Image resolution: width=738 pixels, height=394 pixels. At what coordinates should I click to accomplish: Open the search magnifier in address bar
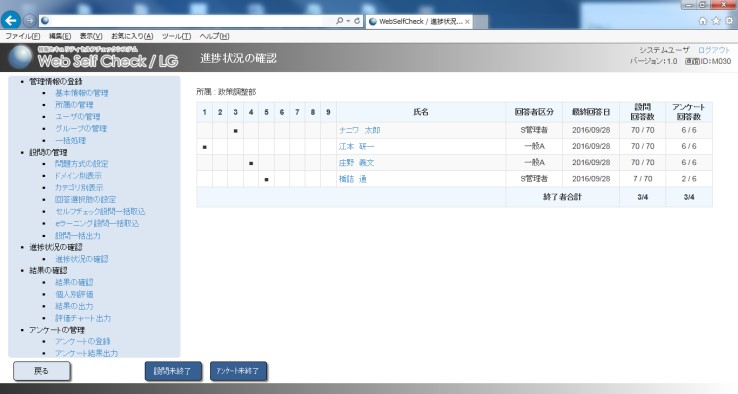(339, 21)
